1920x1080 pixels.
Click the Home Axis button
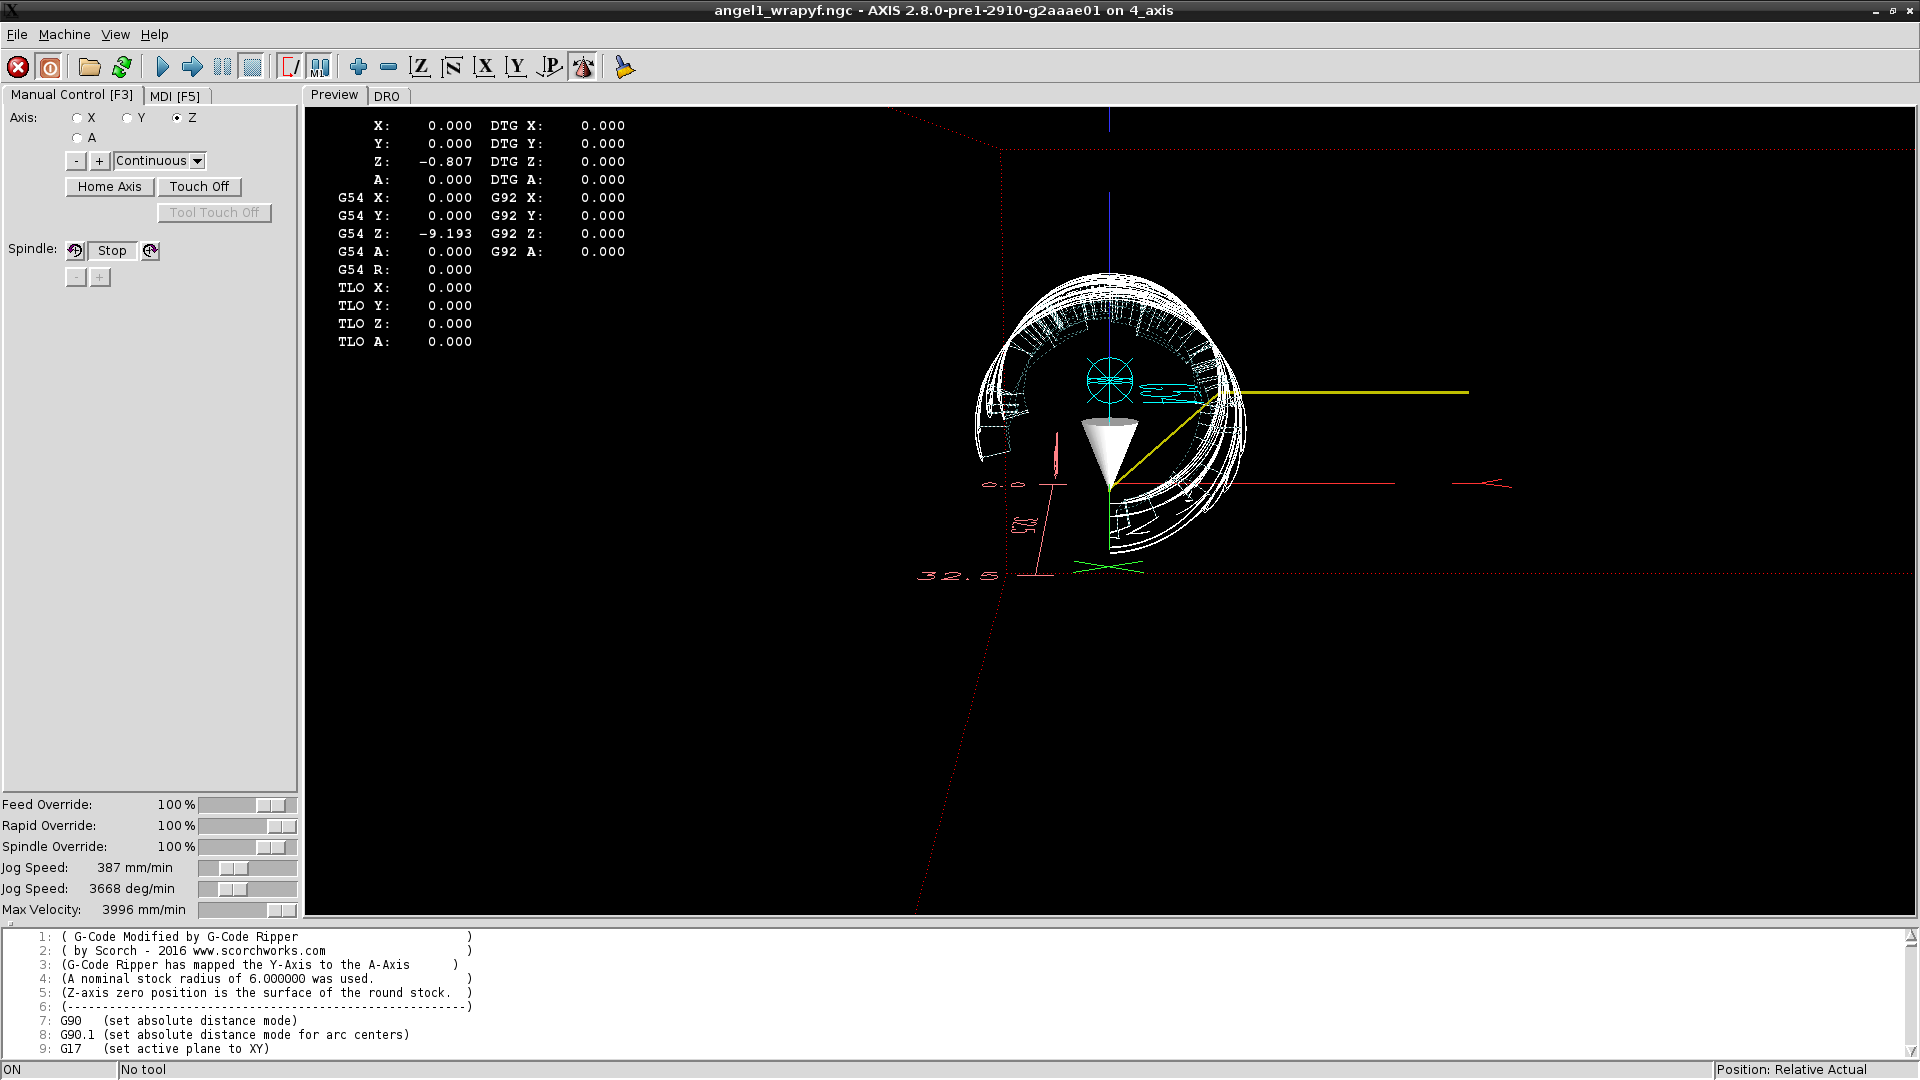point(109,187)
